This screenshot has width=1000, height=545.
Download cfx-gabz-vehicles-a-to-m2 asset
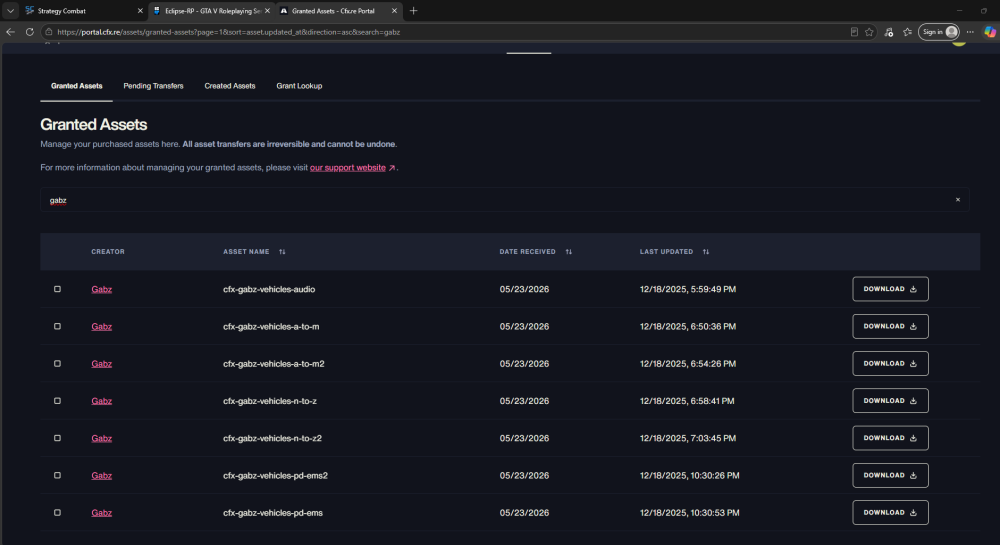tap(890, 363)
